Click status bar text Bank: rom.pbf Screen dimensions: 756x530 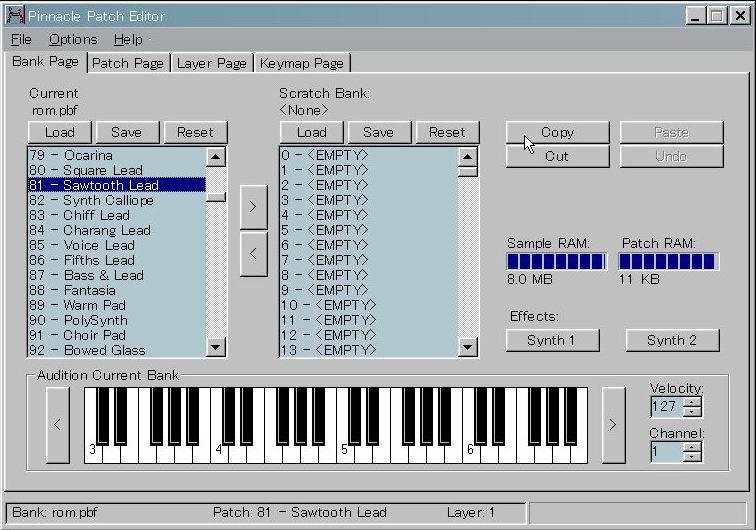(54, 512)
